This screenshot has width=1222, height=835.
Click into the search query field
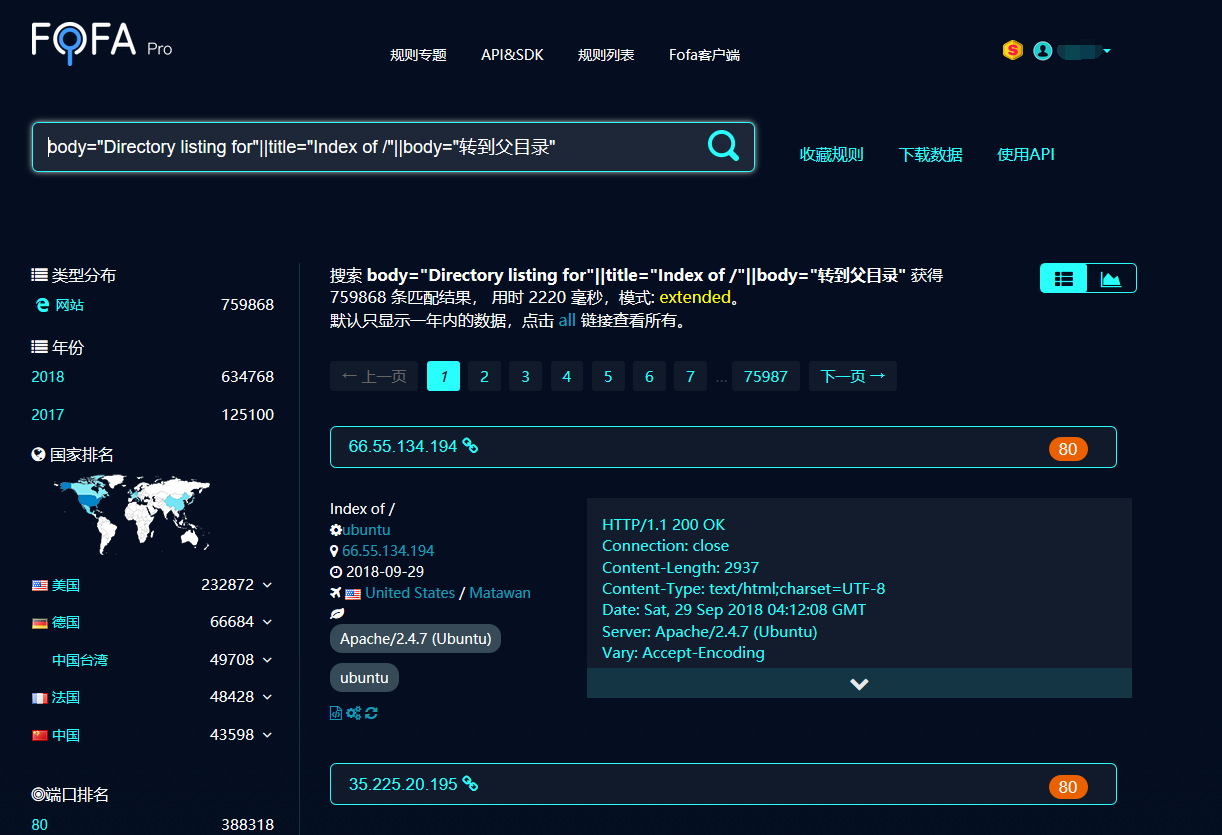point(370,147)
